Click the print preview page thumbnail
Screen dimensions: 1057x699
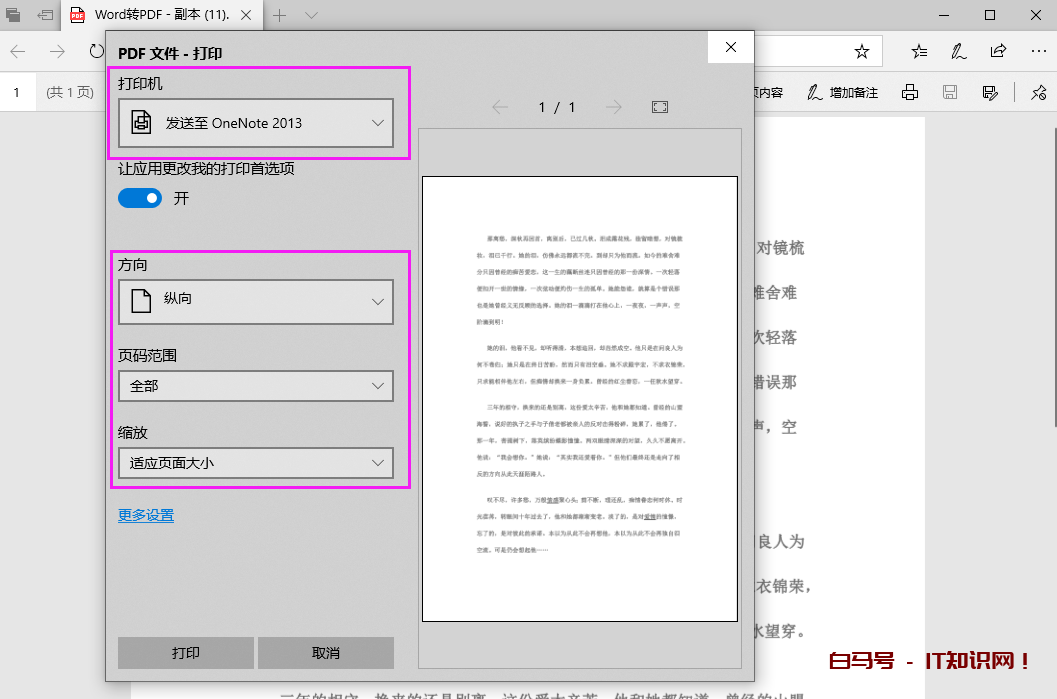coord(579,399)
